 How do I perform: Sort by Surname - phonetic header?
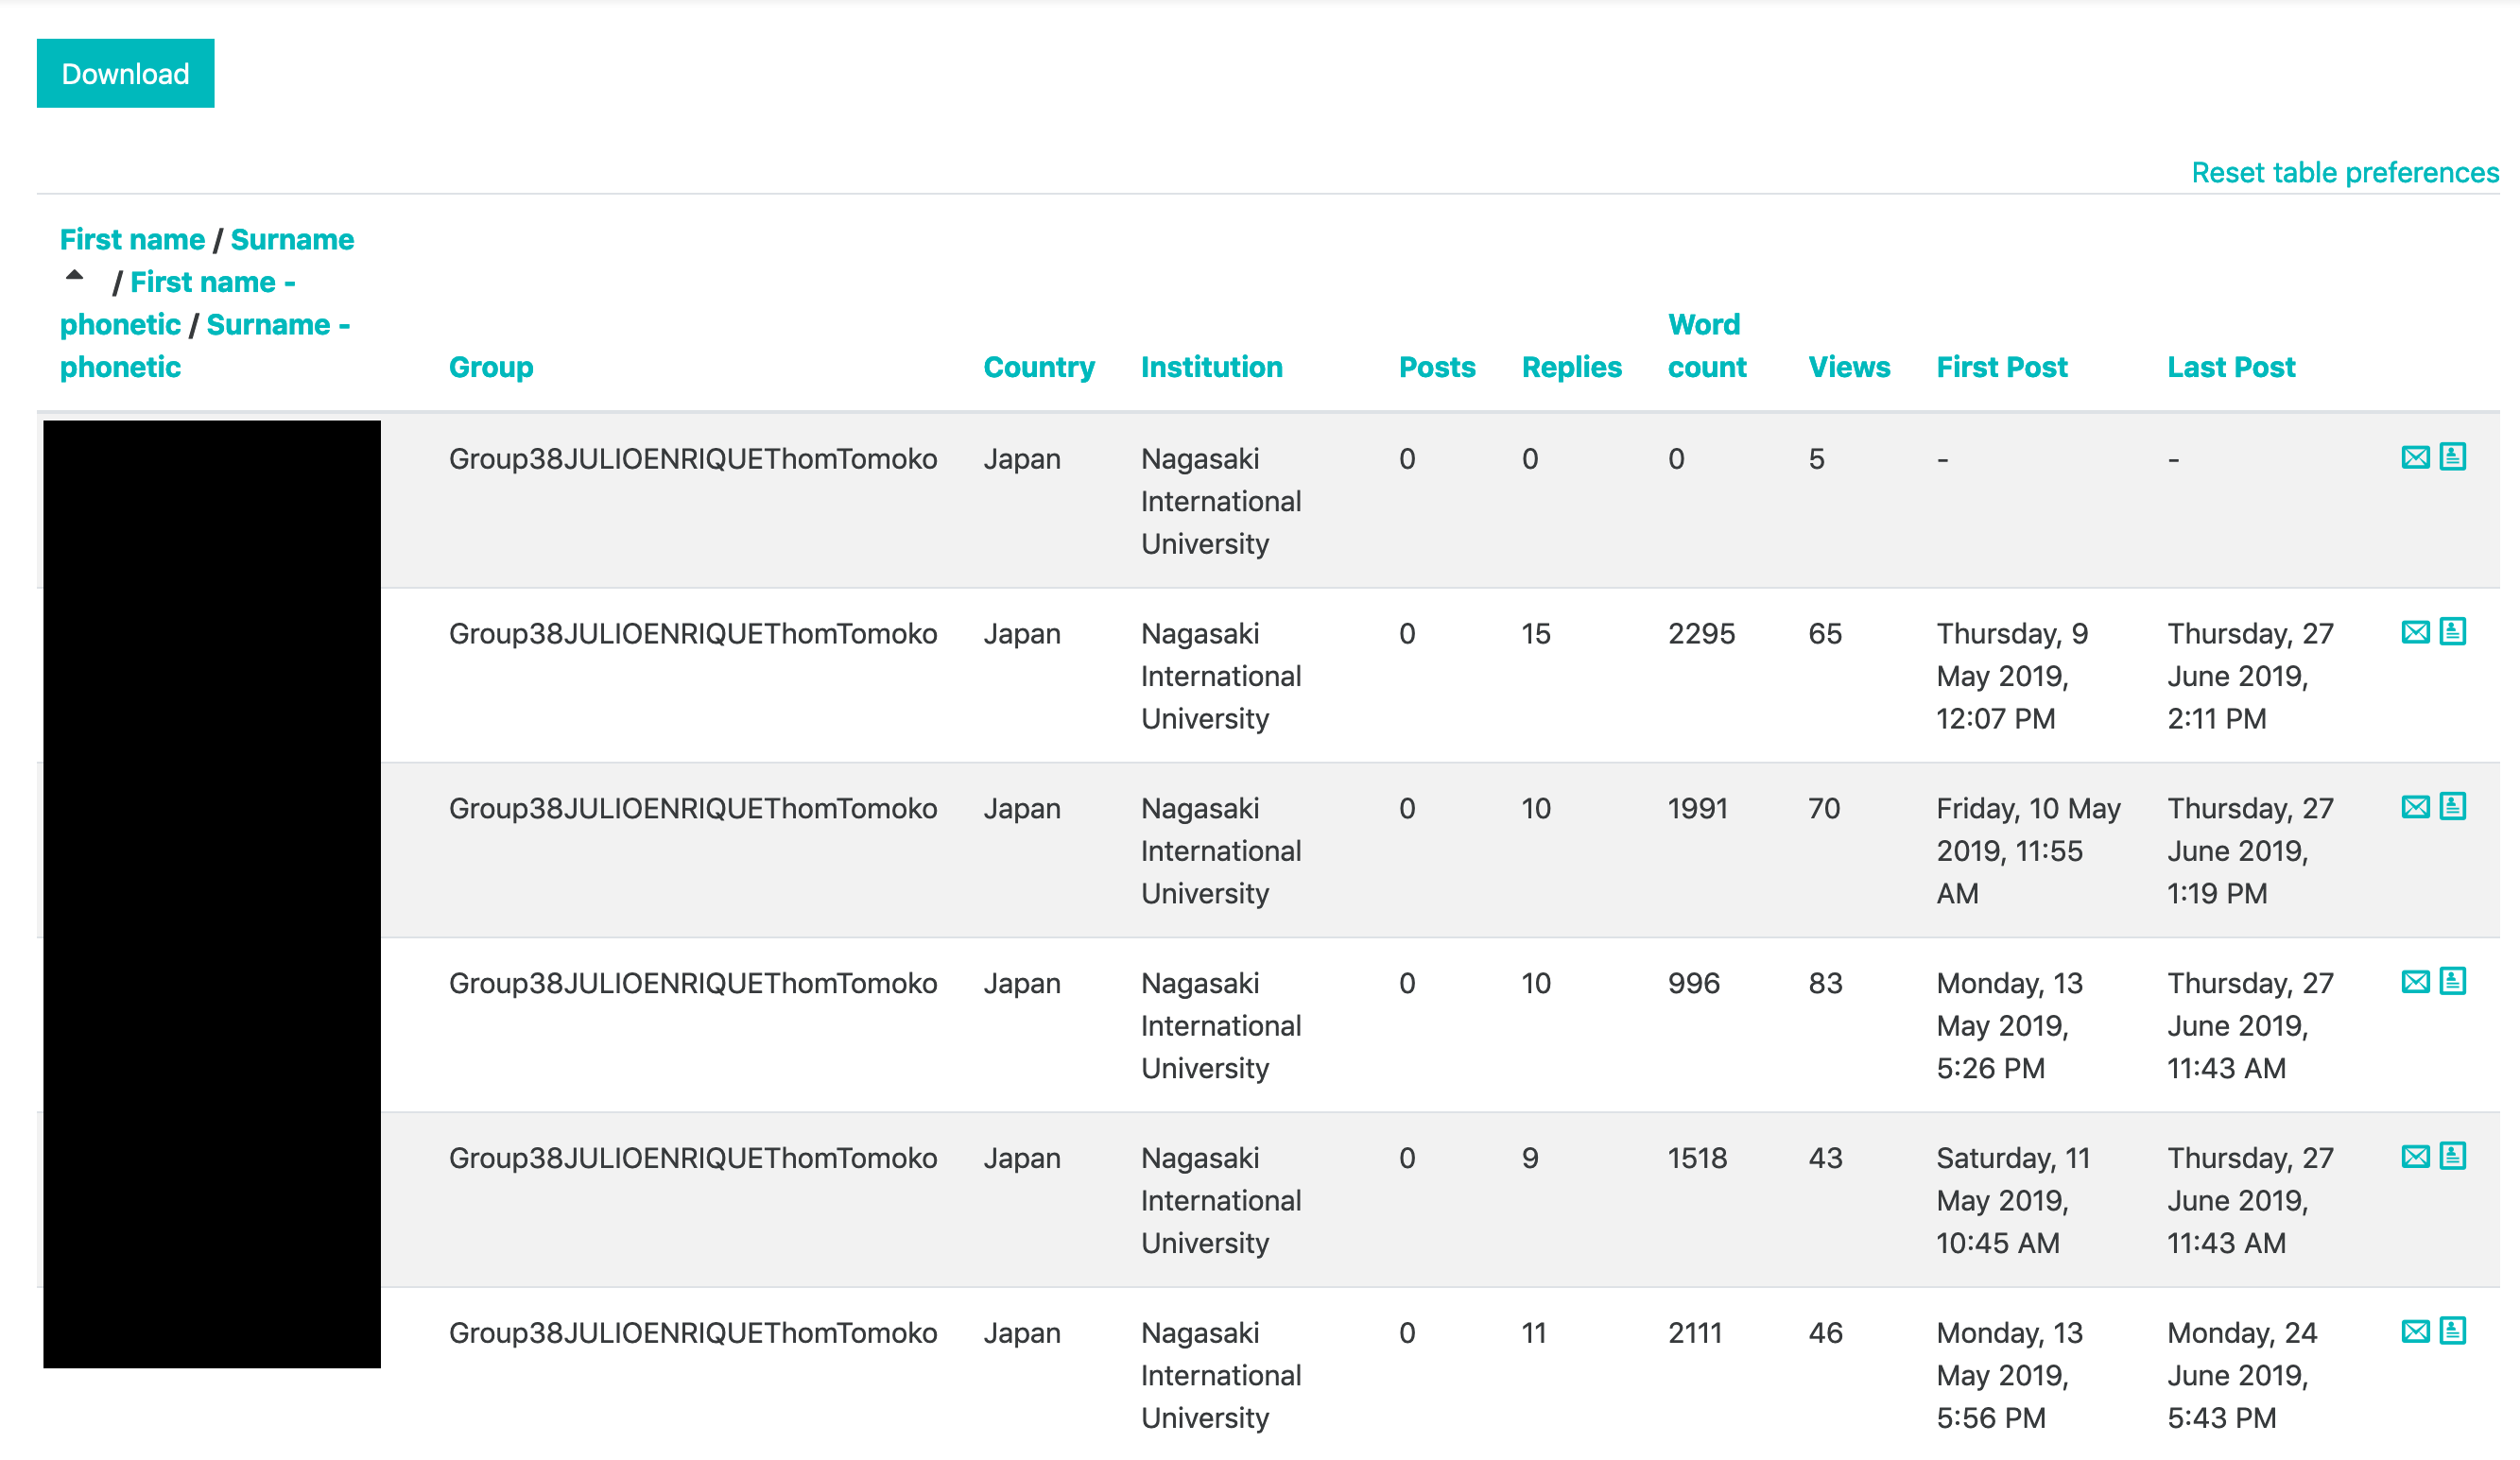coord(205,345)
